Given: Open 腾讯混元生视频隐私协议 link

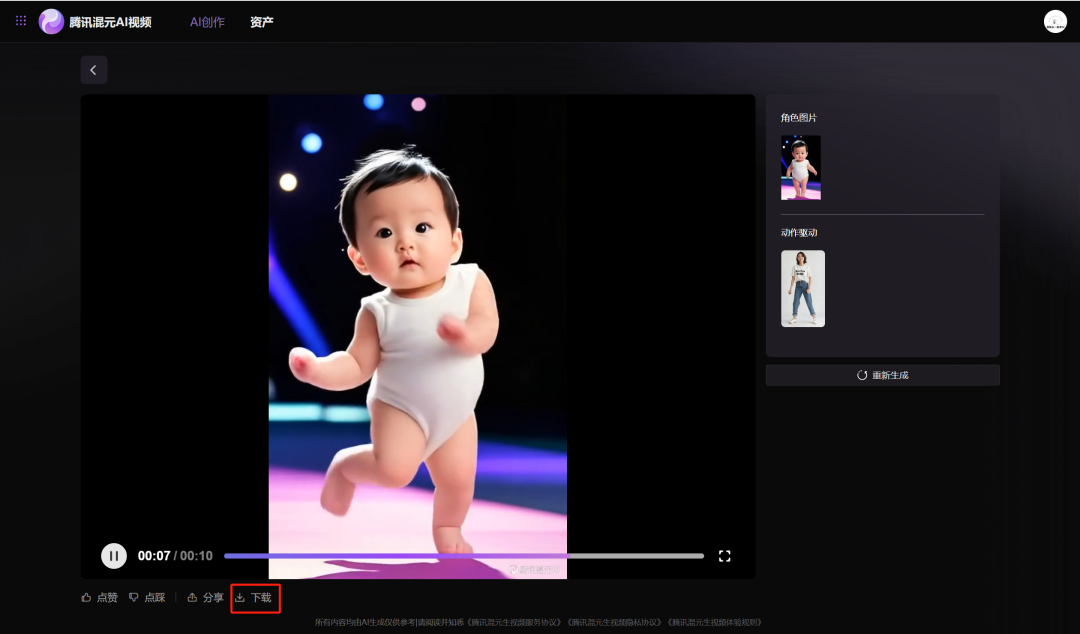Looking at the screenshot, I should pyautogui.click(x=614, y=622).
